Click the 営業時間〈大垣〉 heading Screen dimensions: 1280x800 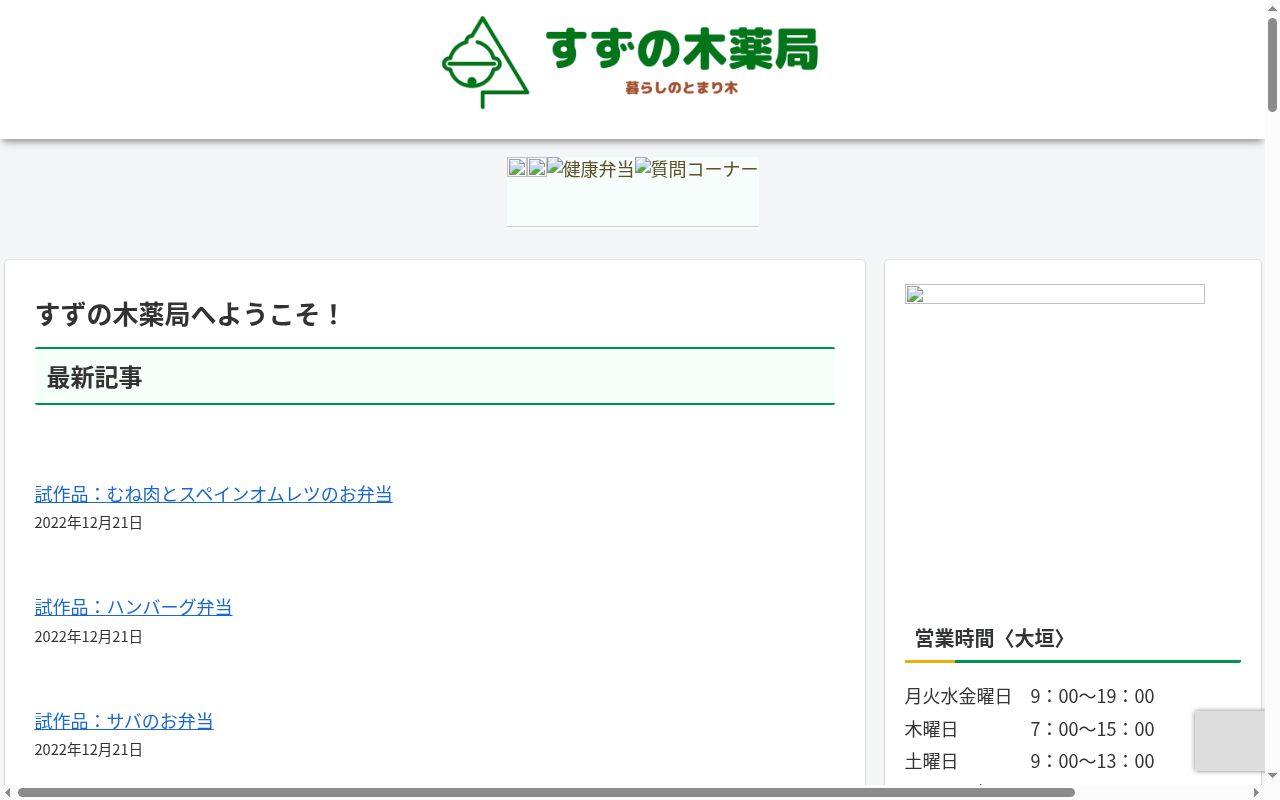[1073, 639]
